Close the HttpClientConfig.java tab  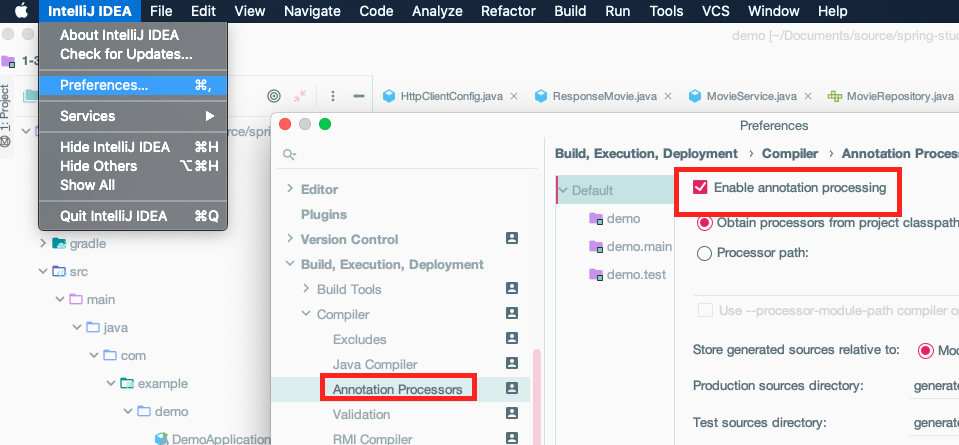(514, 96)
